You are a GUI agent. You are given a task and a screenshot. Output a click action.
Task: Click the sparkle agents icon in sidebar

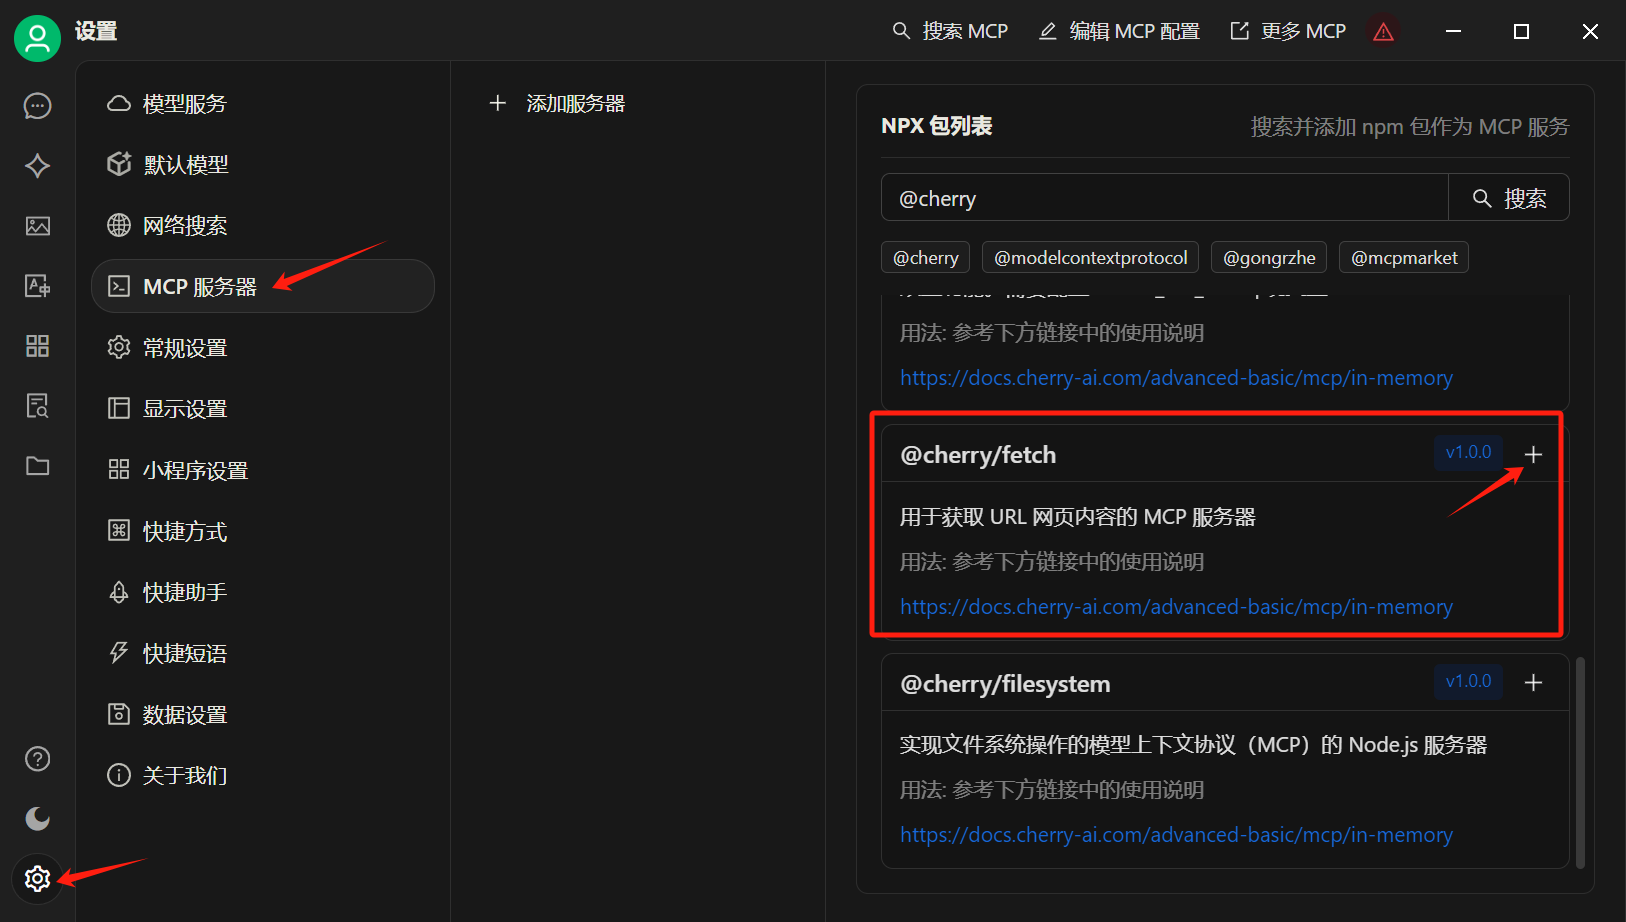point(37,166)
